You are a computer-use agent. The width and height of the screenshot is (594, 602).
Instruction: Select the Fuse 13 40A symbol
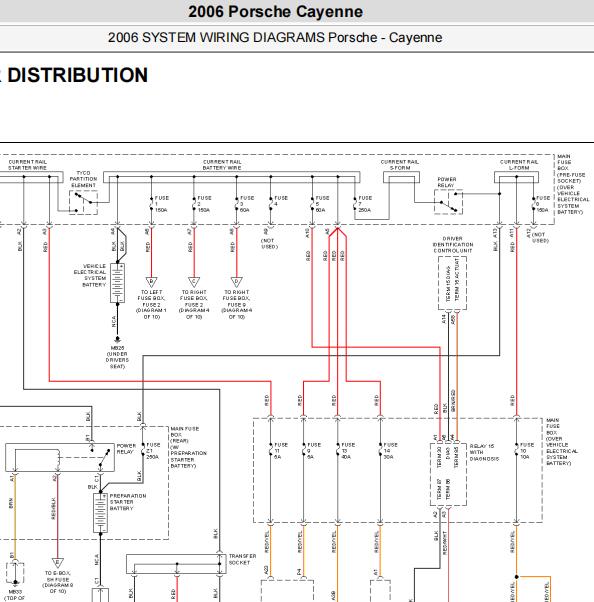(x=338, y=450)
